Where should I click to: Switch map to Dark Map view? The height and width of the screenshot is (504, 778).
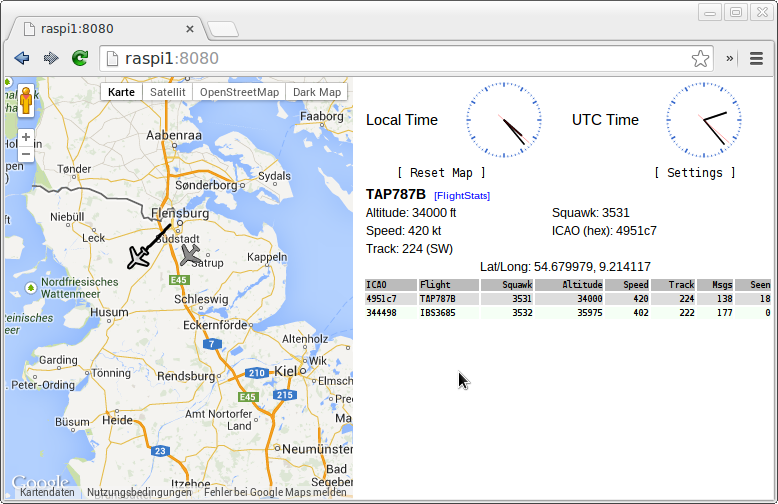317,92
